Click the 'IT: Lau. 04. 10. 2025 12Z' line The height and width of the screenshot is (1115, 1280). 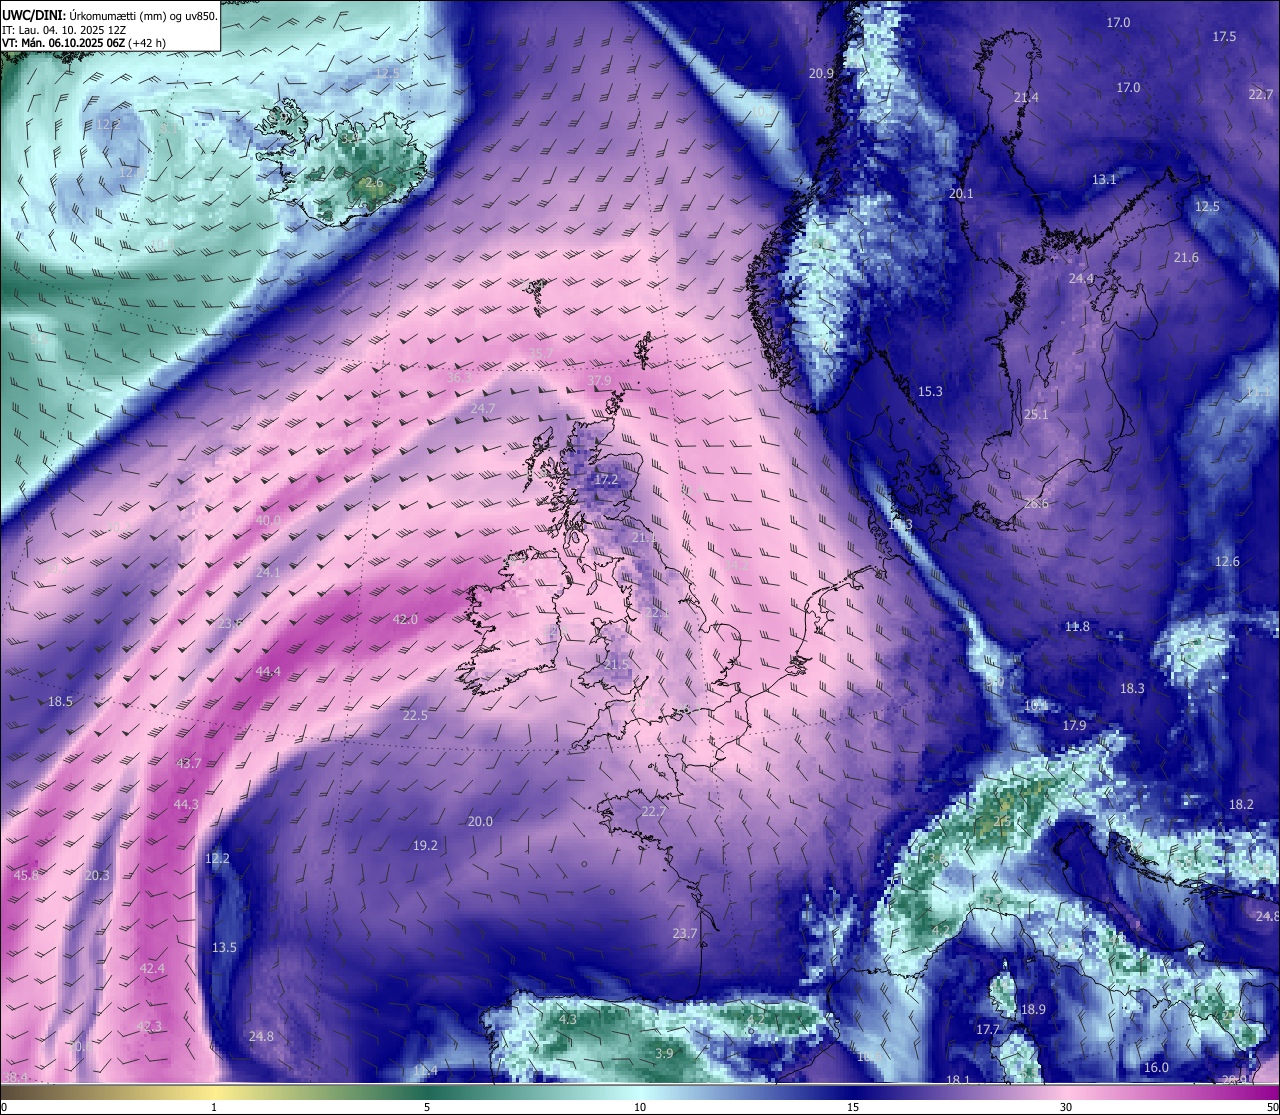click(63, 30)
